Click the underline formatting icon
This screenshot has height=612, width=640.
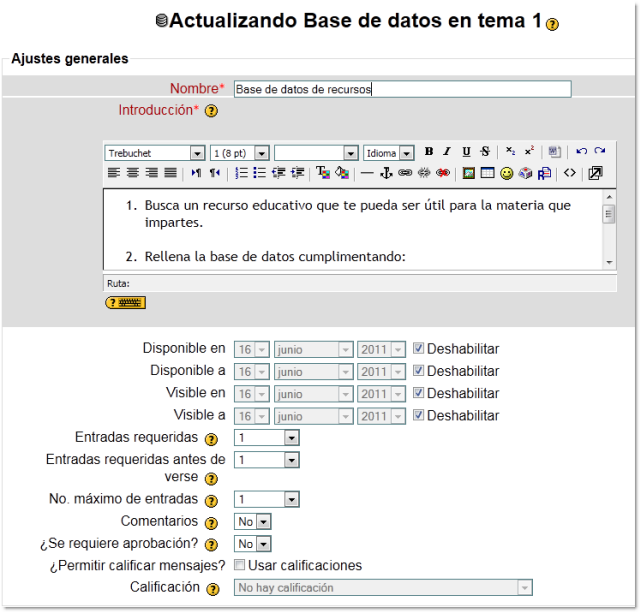pos(466,152)
